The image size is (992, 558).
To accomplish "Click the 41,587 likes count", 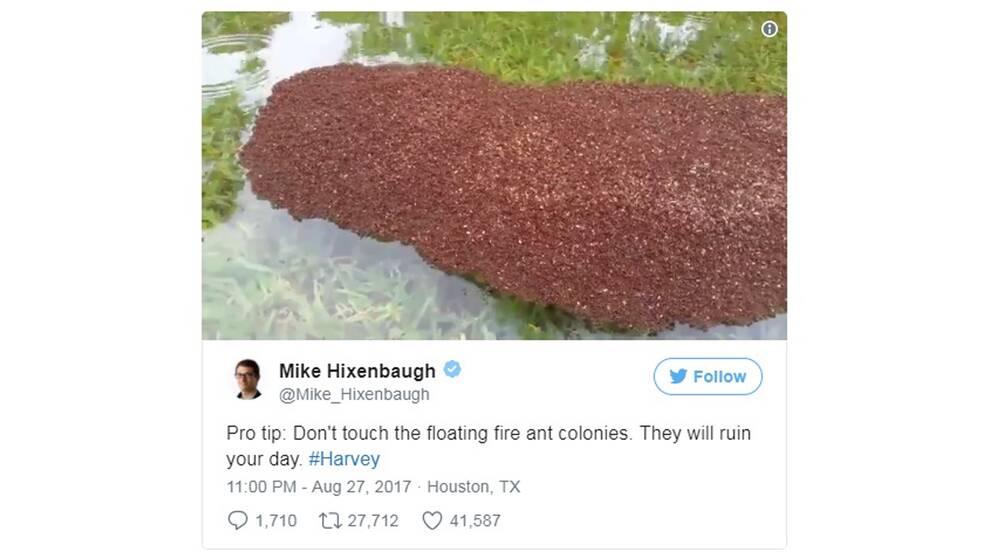I will pyautogui.click(x=475, y=521).
